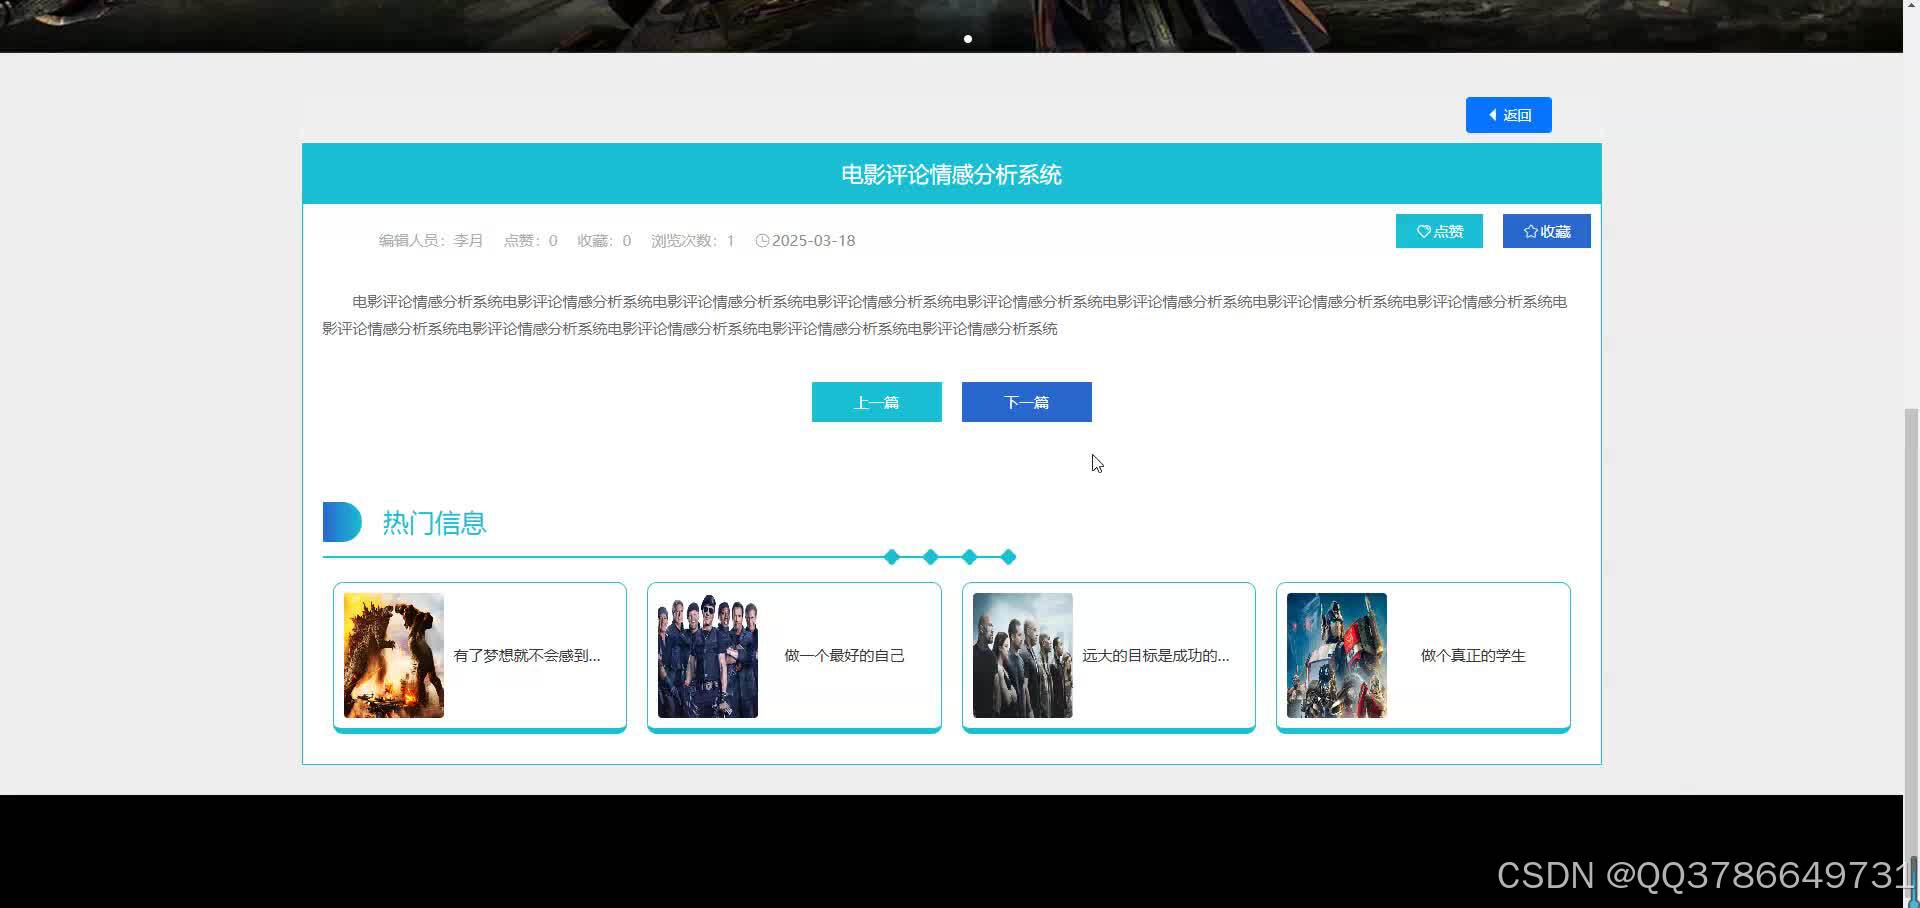1920x908 pixels.
Task: Click the 上一篇 previous article button
Action: click(876, 402)
